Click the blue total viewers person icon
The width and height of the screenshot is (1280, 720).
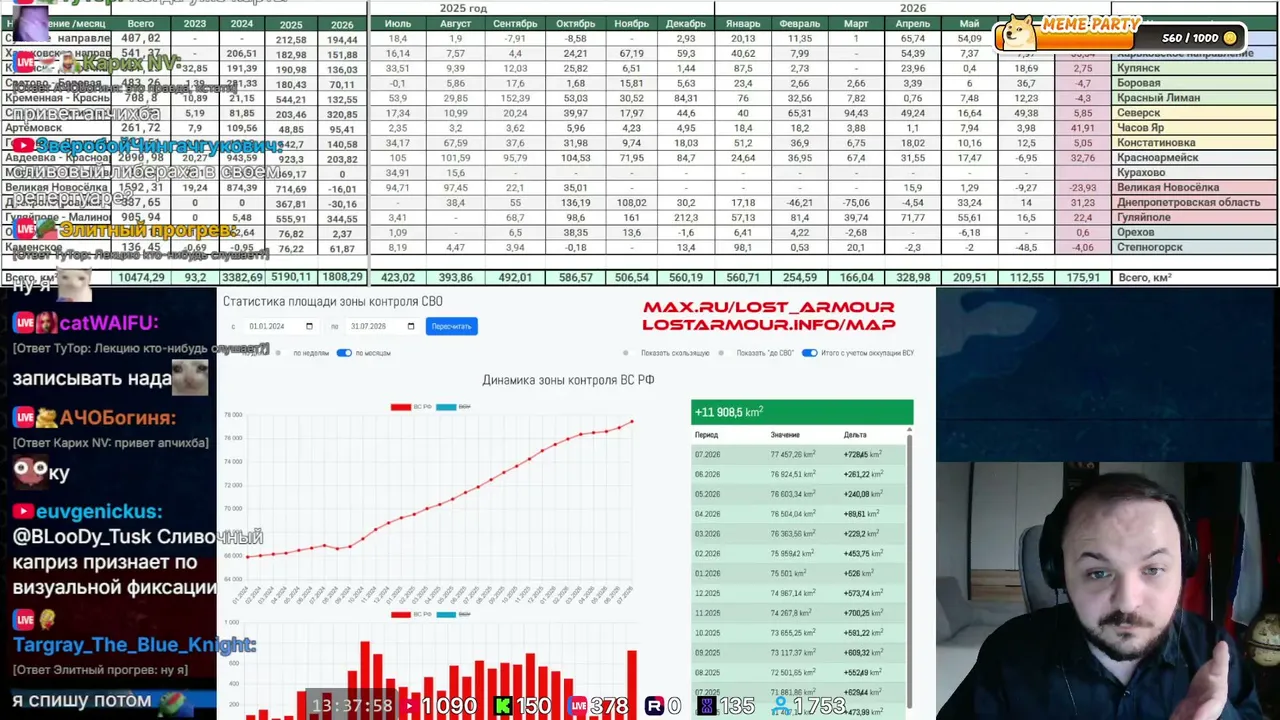point(780,706)
